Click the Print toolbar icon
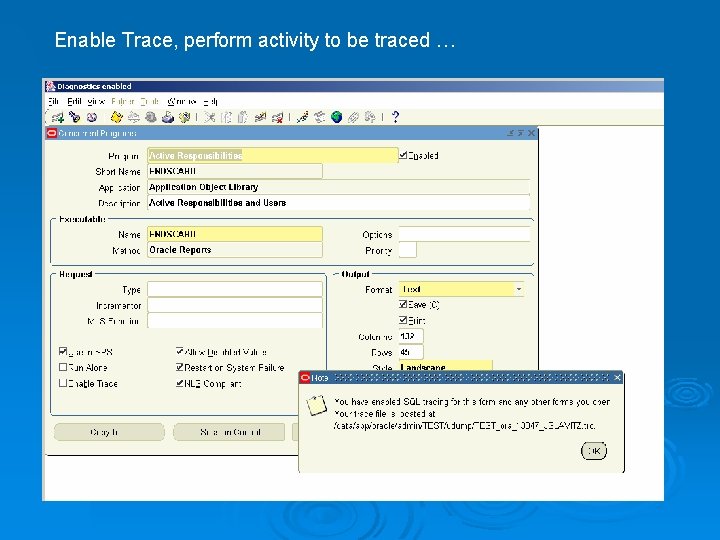The image size is (720, 540). click(168, 118)
